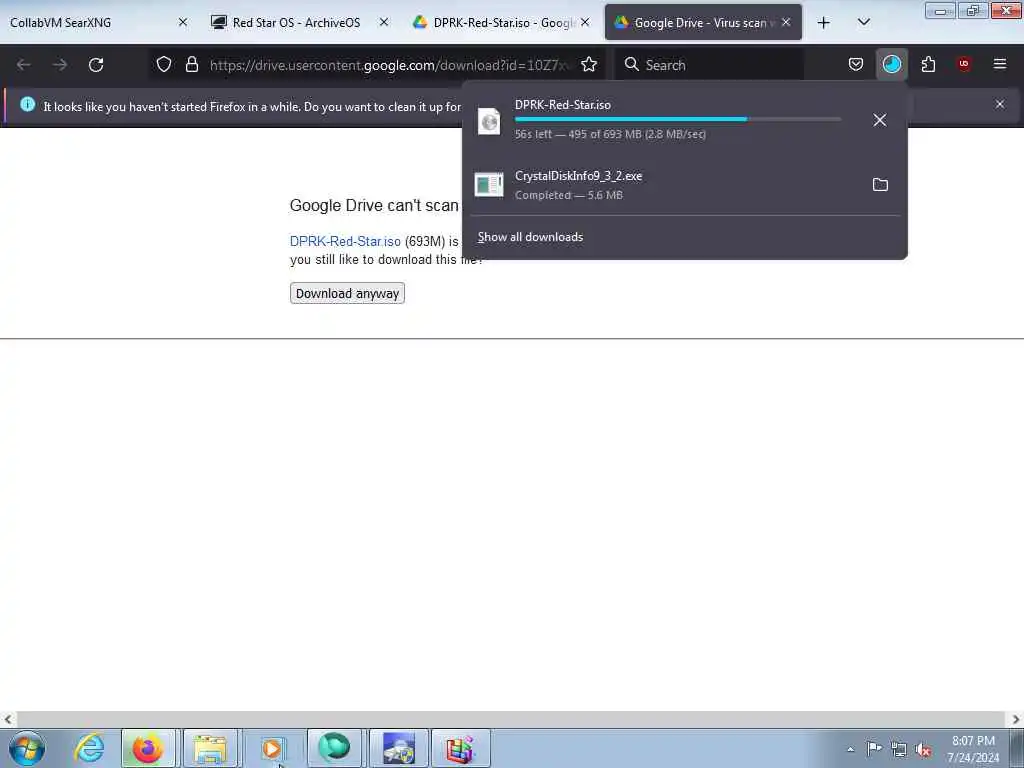Open the Firefox application hamburger menu
This screenshot has width=1024, height=768.
(1000, 64)
